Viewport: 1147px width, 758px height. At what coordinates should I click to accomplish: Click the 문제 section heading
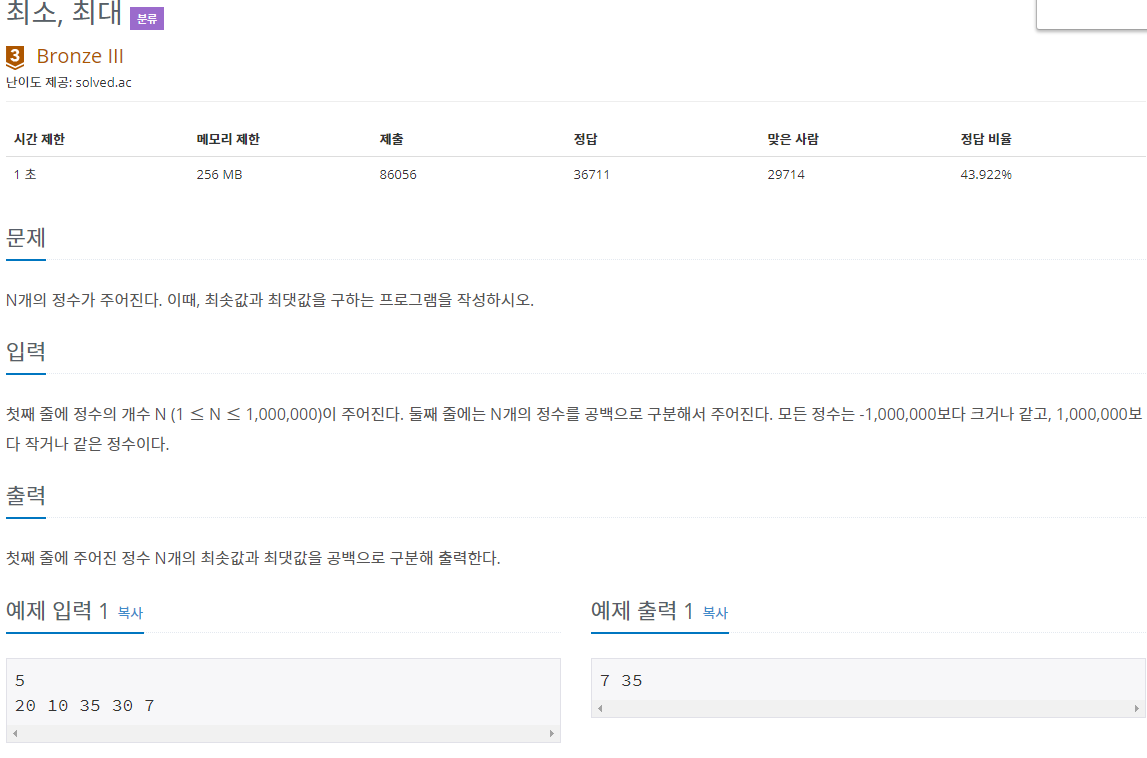26,238
